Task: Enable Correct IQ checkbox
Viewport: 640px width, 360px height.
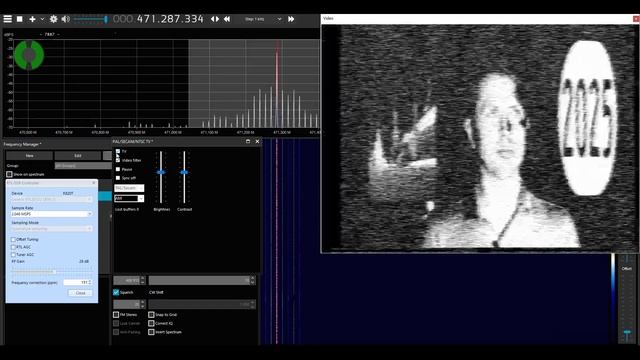Action: (151, 323)
